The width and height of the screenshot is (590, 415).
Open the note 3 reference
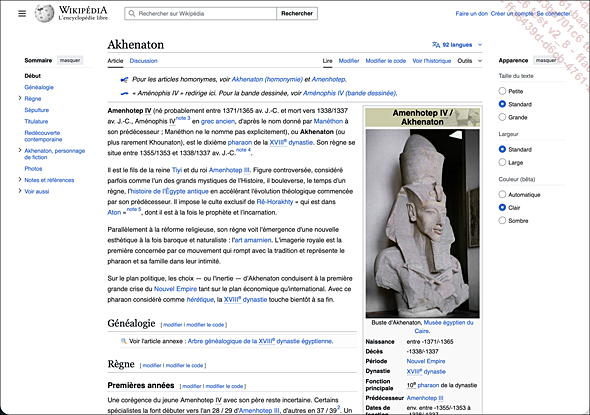click(x=183, y=118)
